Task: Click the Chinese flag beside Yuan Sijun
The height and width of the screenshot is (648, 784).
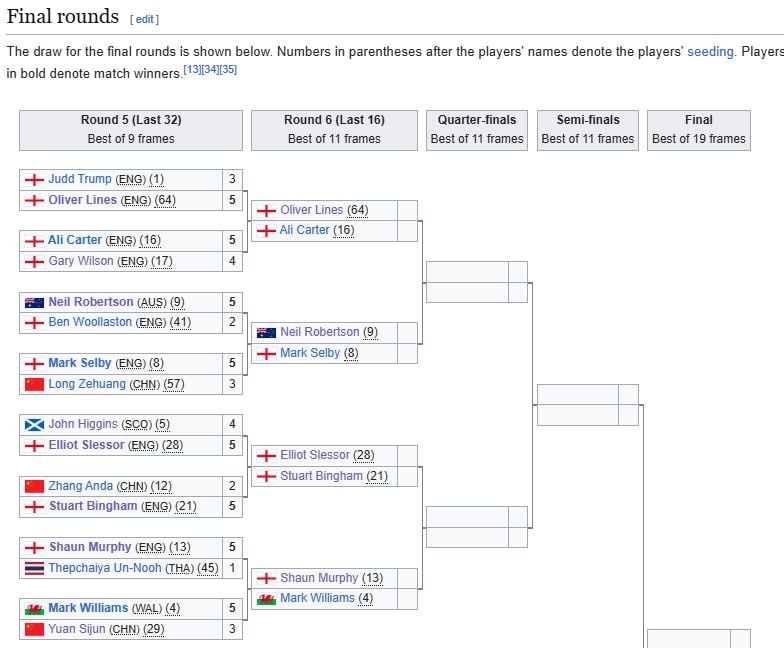Action: (34, 629)
